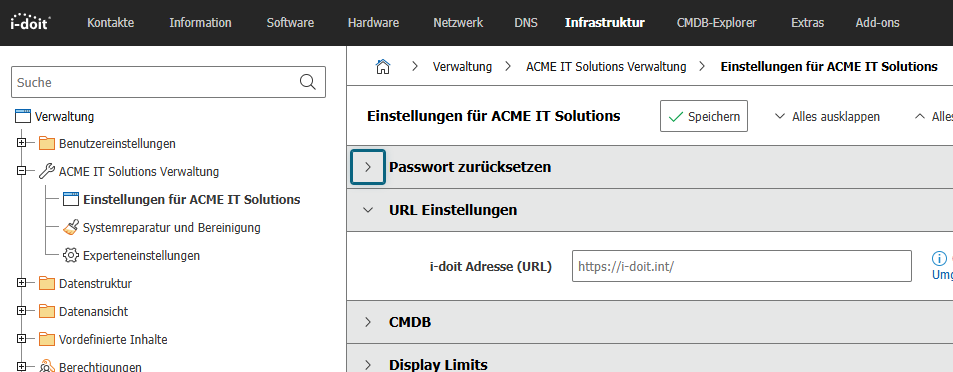
Task: Click the URL Einstellungen section title
Action: coord(453,210)
